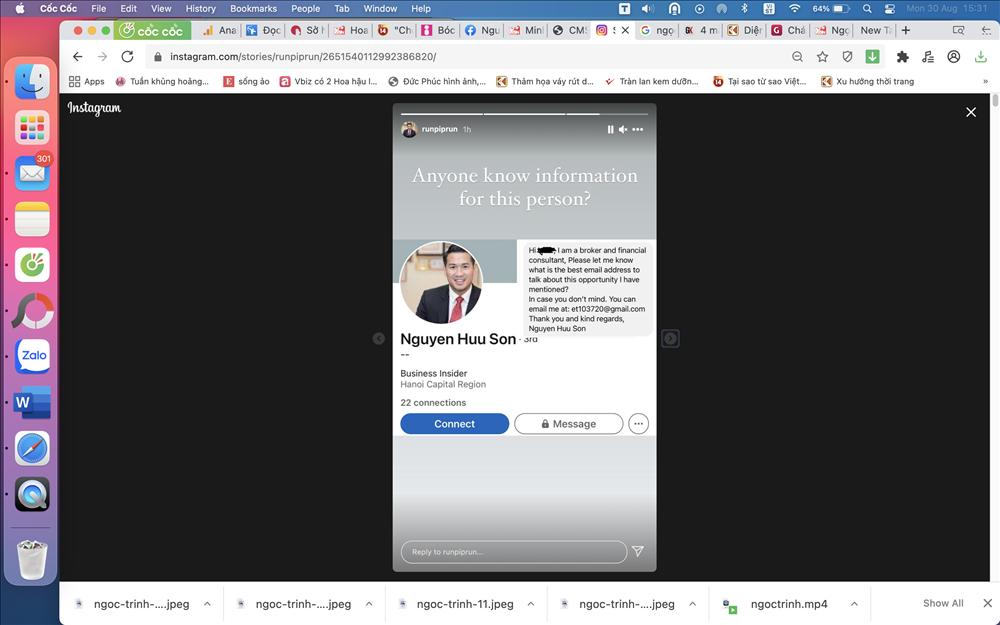Pause the Instagram story playback

pyautogui.click(x=610, y=129)
